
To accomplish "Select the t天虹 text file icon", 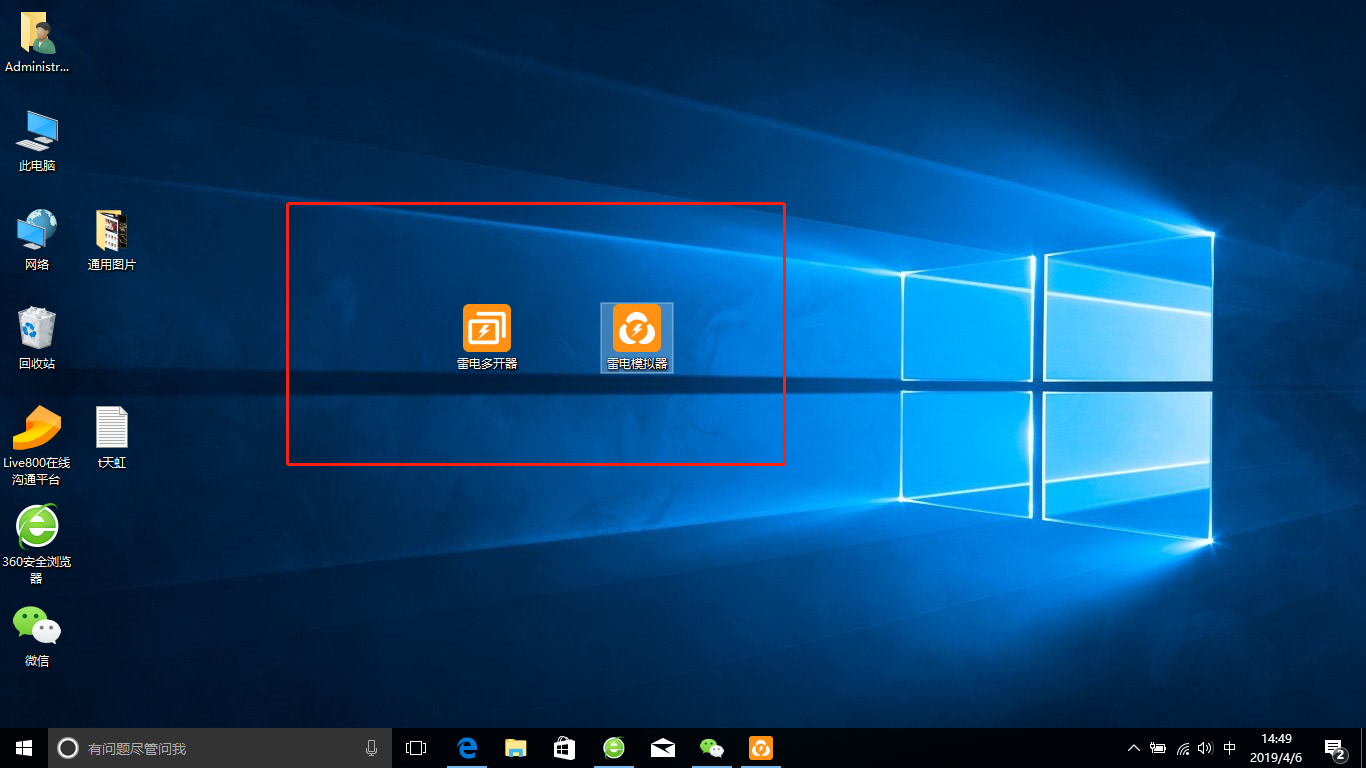I will click(112, 438).
